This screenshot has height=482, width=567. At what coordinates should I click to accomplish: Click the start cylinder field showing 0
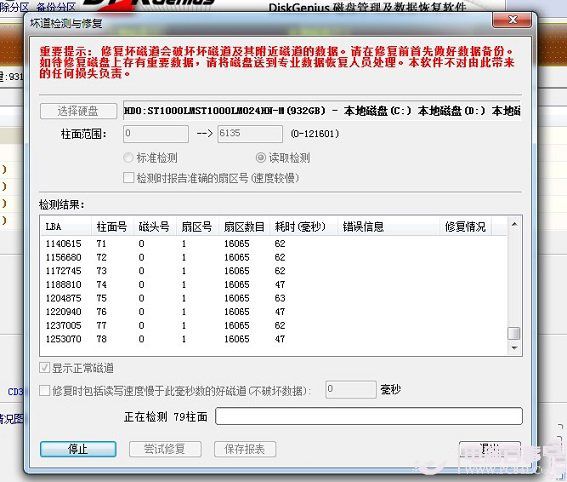point(156,134)
